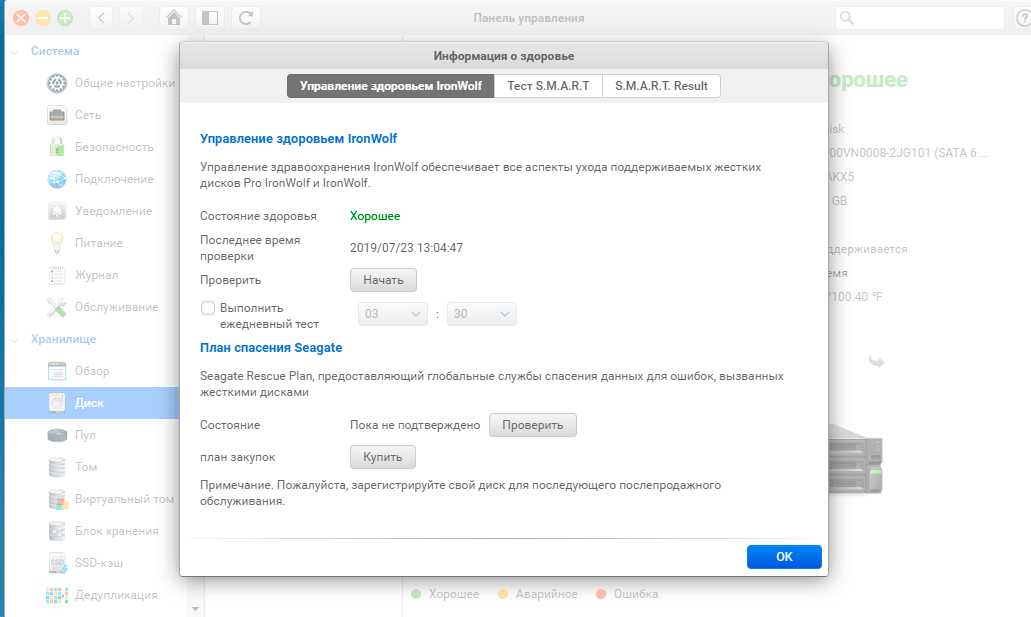The image size is (1031, 617).
Task: Open Virtual Volume icon (Виртуальный том)
Action: 58,499
